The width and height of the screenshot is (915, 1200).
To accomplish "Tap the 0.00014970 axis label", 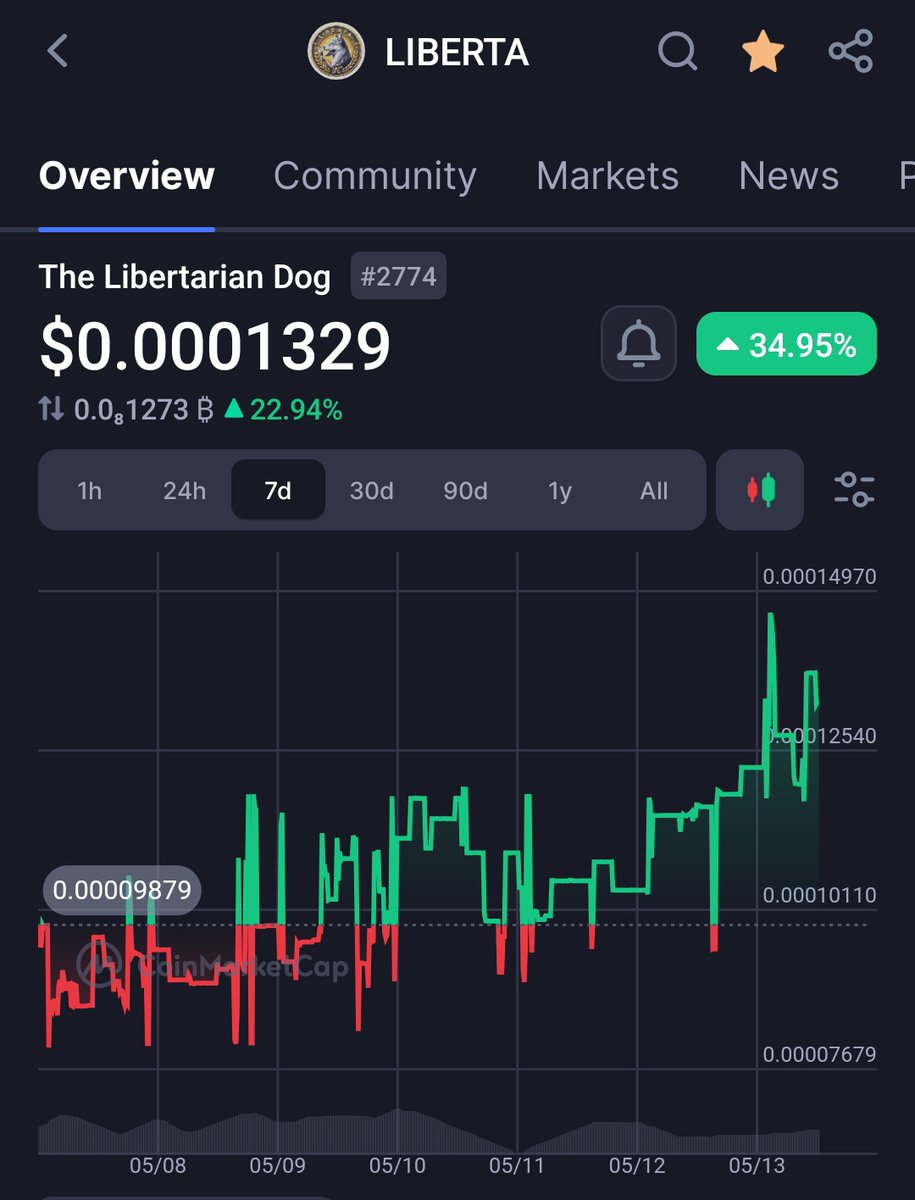I will [820, 576].
